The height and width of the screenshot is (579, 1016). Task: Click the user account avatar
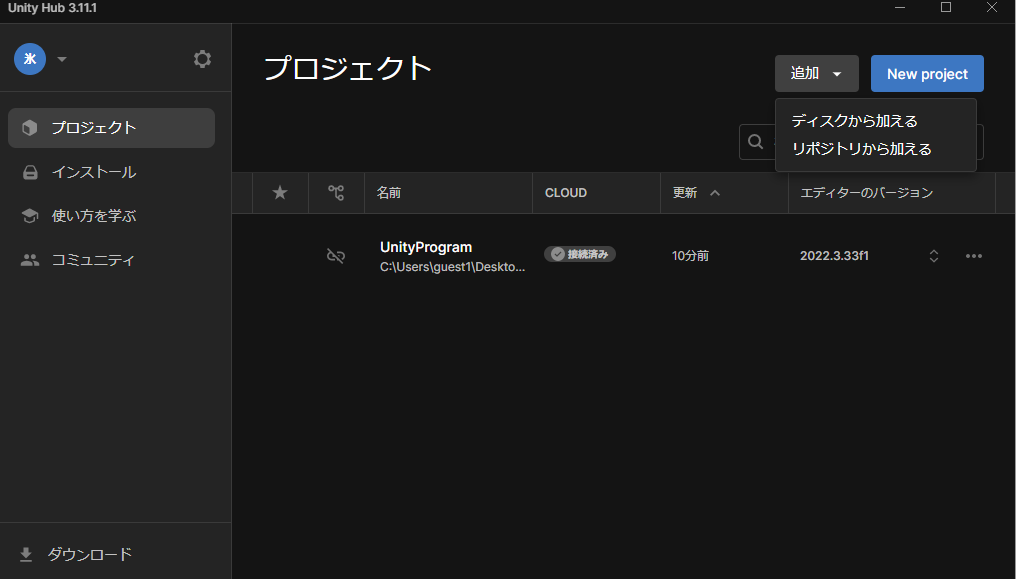pos(30,59)
